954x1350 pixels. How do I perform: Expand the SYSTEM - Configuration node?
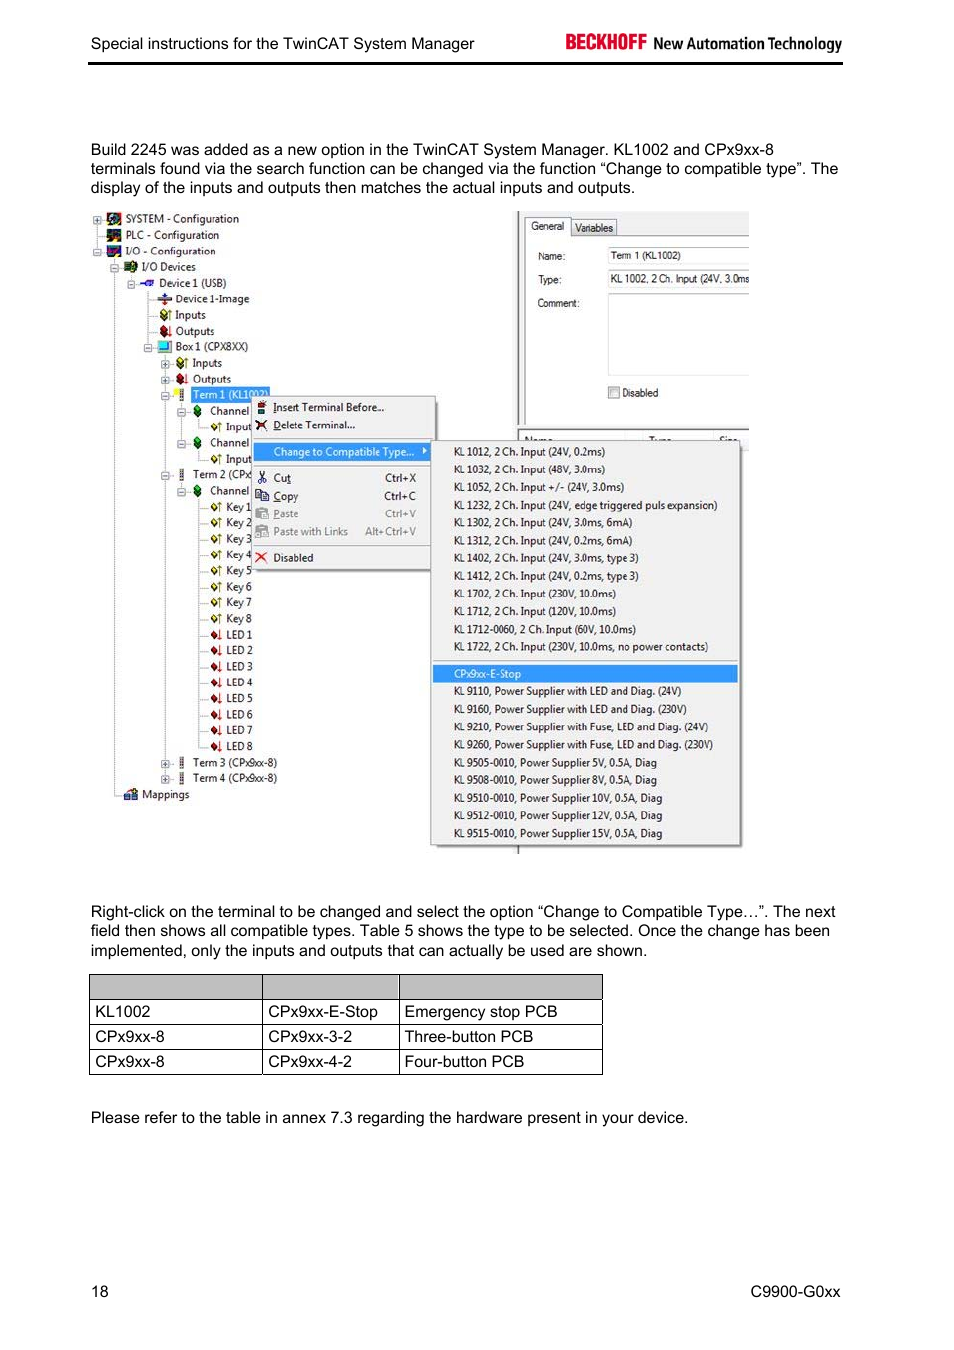point(97,219)
